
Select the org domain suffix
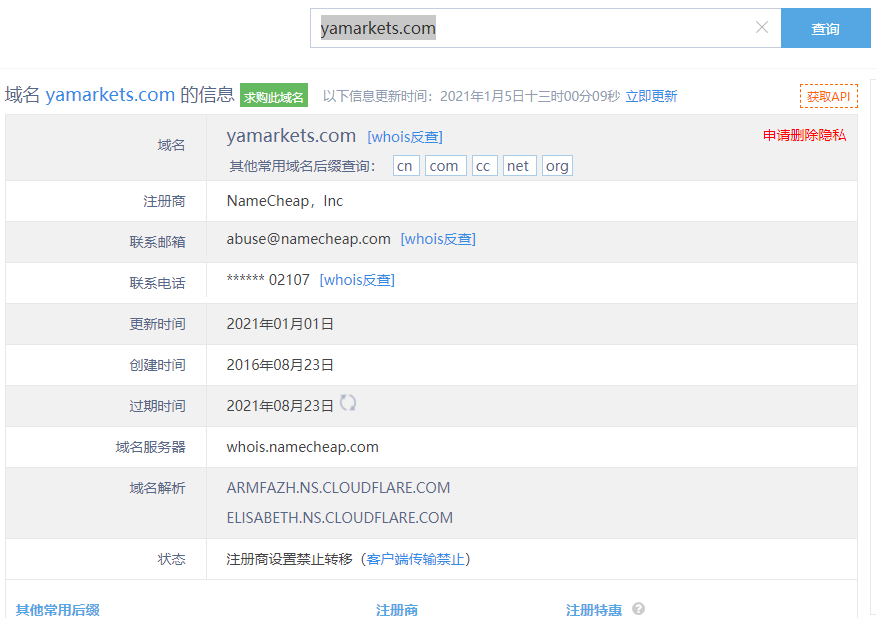557,166
